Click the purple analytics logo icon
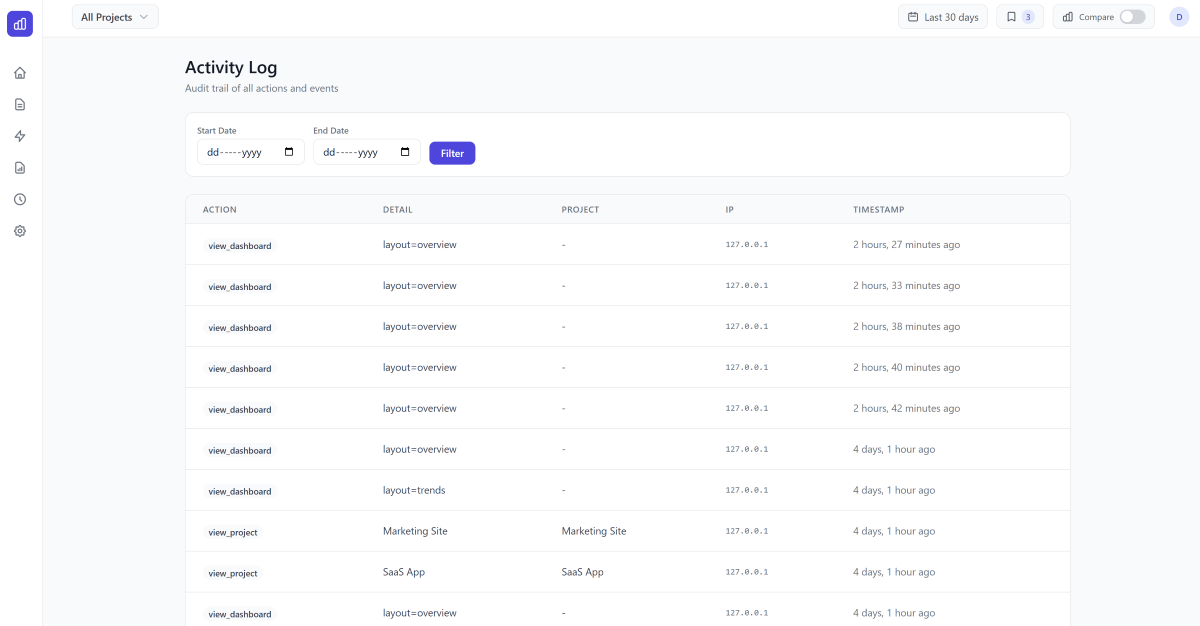The height and width of the screenshot is (626, 1200). [x=20, y=24]
